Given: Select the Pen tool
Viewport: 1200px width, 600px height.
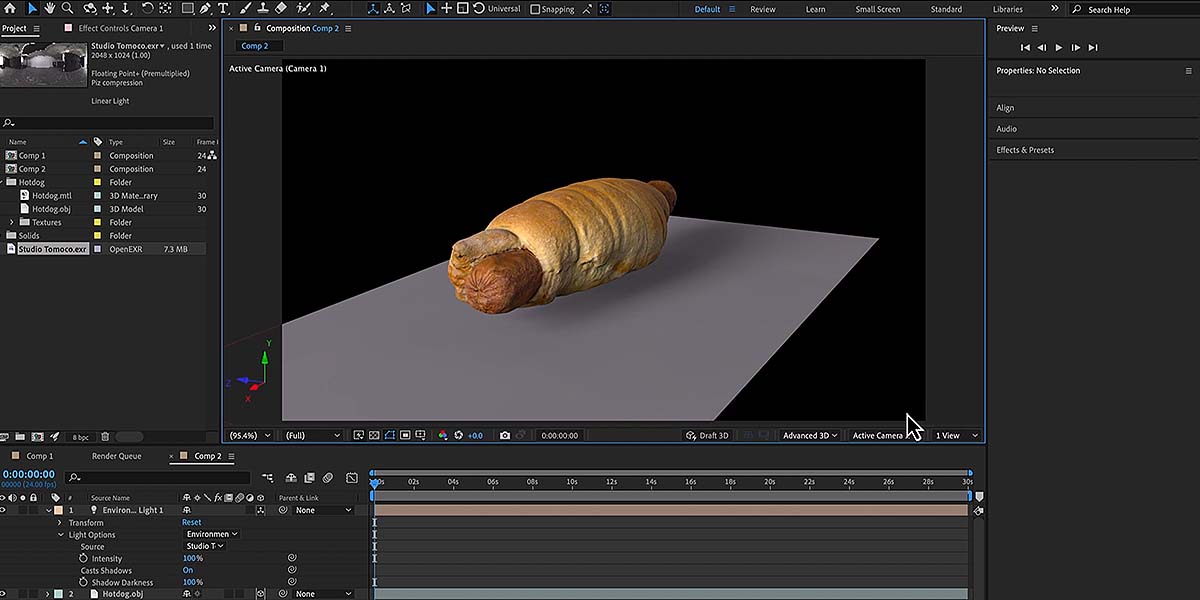Looking at the screenshot, I should pyautogui.click(x=205, y=9).
